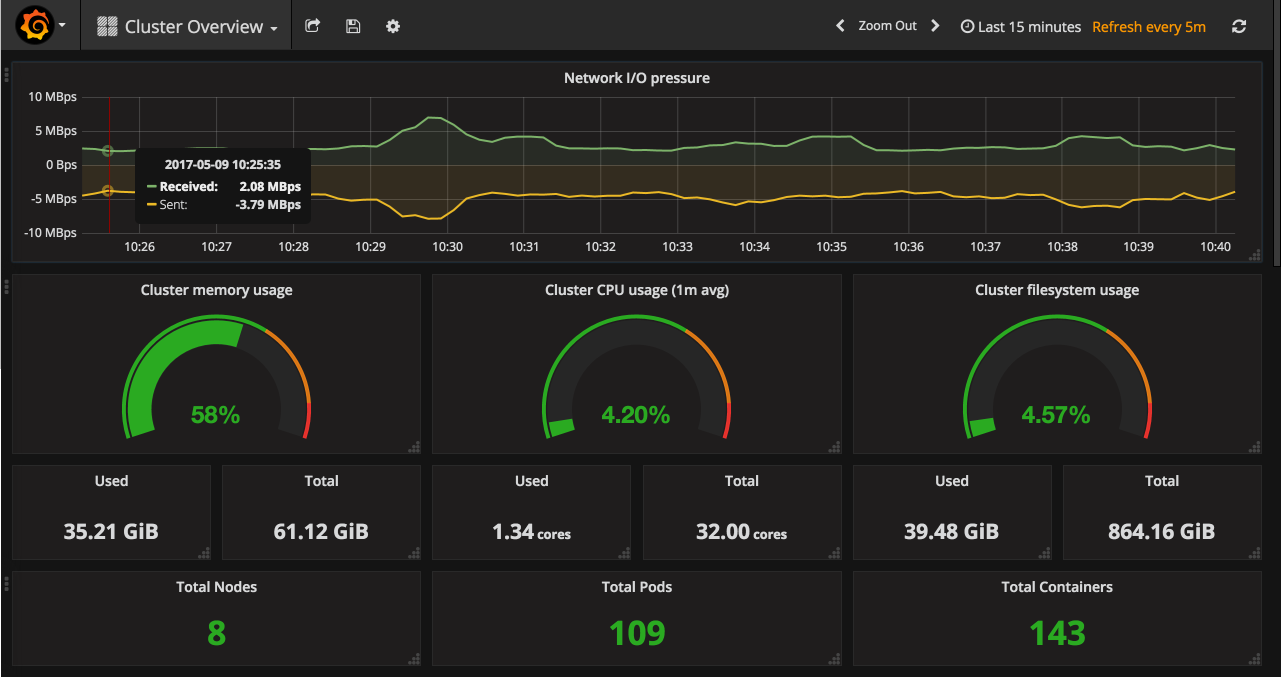Click resize grip of the 39.48 GiB panel
Image resolution: width=1281 pixels, height=677 pixels.
[1045, 552]
